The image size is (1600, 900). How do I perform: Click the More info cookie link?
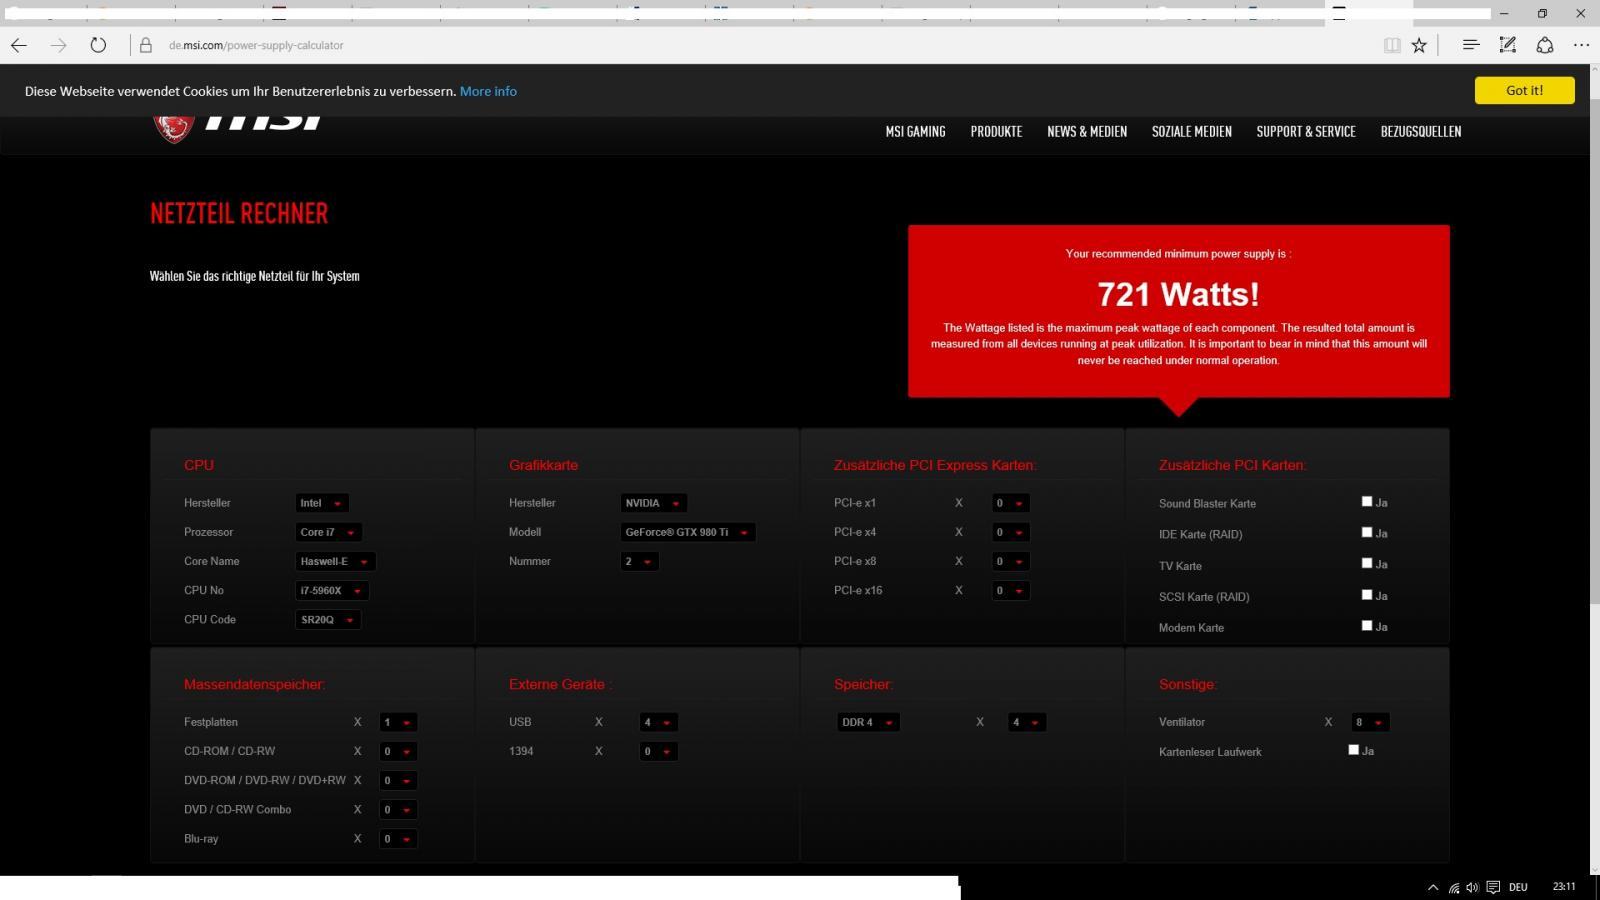click(488, 91)
